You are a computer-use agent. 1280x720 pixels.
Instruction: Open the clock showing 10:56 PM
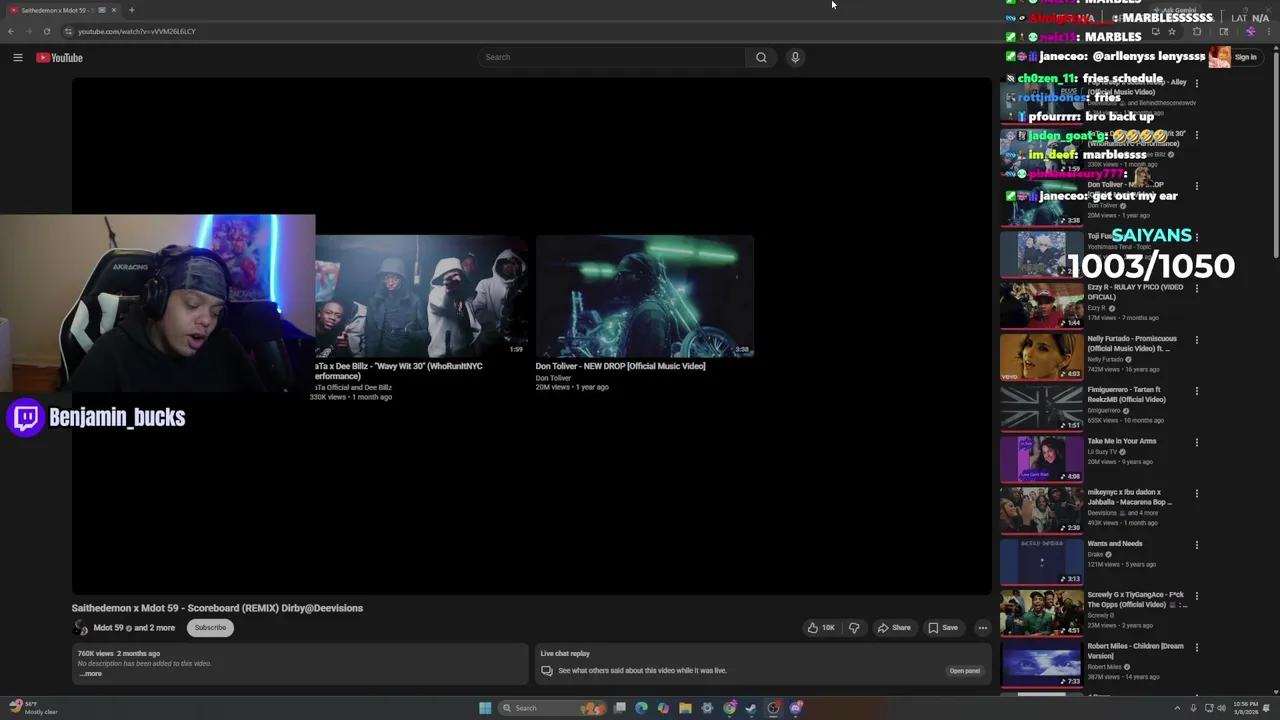point(1244,708)
